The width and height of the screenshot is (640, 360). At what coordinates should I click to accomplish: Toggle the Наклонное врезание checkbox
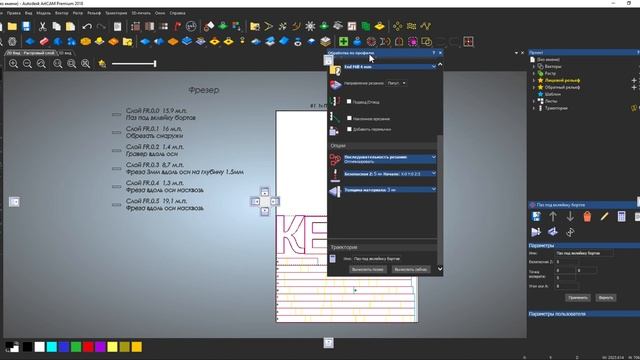(349, 118)
